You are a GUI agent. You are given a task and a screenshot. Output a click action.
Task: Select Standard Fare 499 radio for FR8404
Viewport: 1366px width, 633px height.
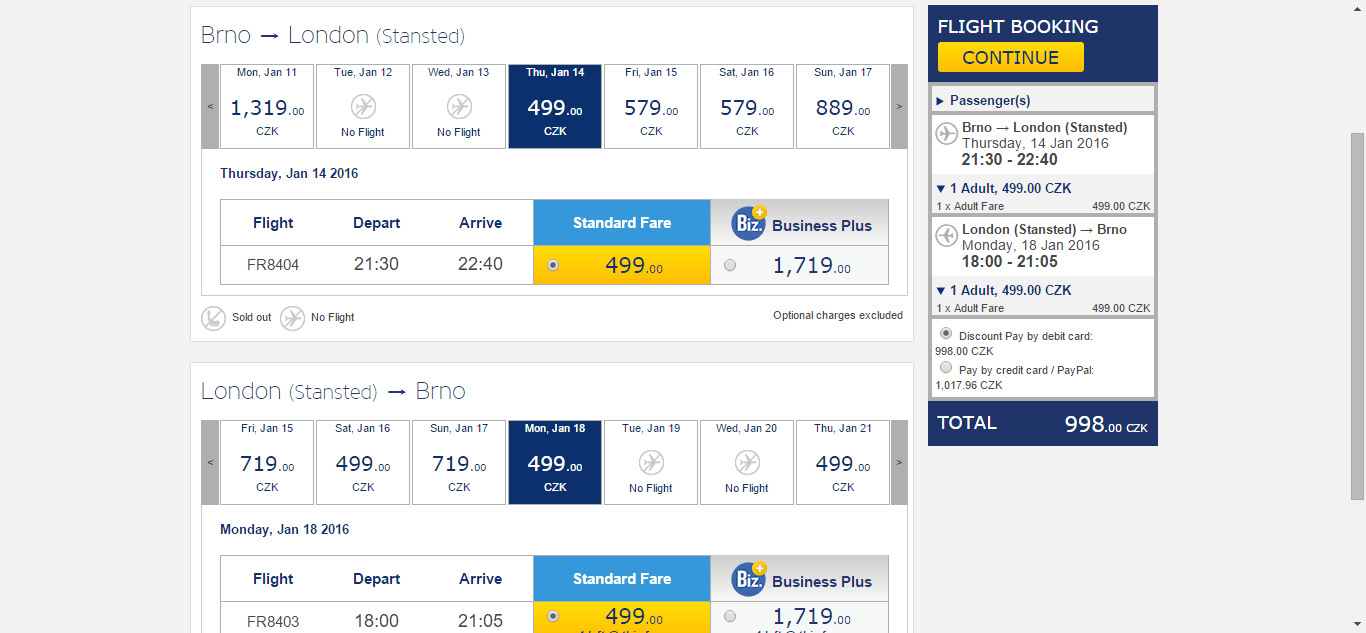pos(553,265)
